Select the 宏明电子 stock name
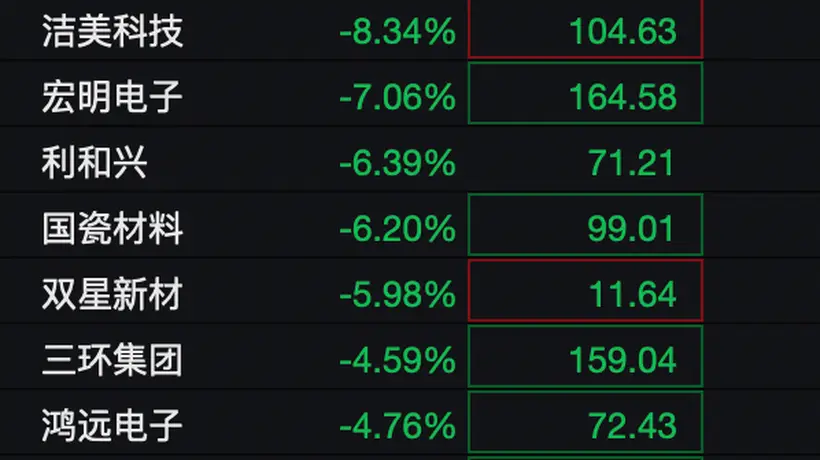The height and width of the screenshot is (460, 820). (x=112, y=97)
